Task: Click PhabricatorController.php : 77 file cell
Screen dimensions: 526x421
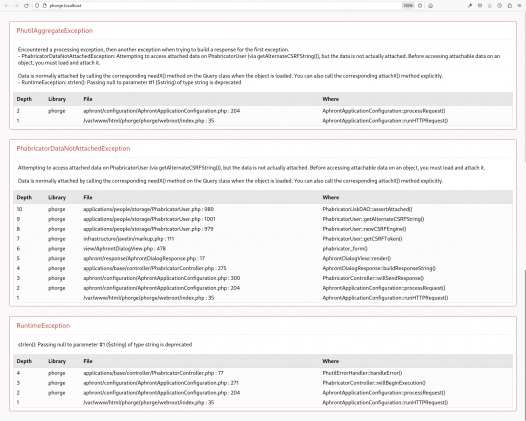Action: tap(153, 373)
